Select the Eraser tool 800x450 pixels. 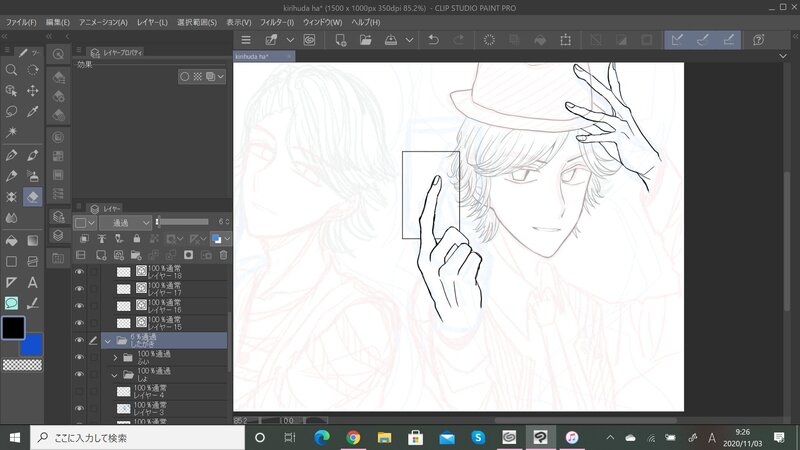(x=33, y=197)
